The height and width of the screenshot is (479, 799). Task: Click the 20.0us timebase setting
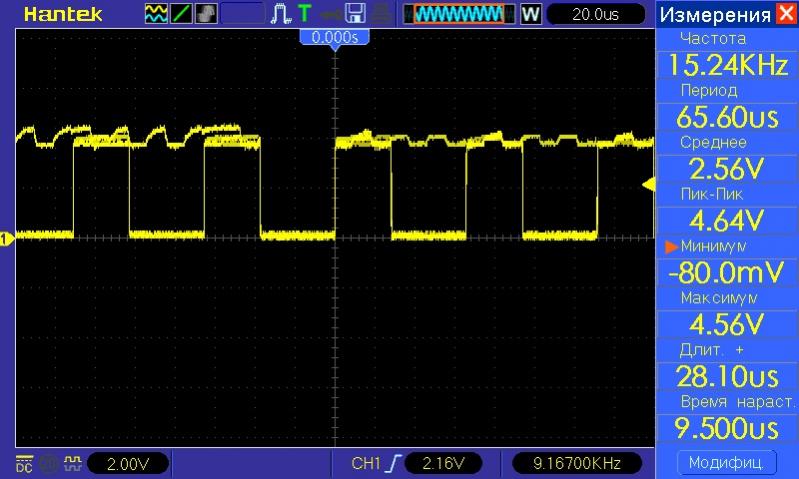(596, 14)
